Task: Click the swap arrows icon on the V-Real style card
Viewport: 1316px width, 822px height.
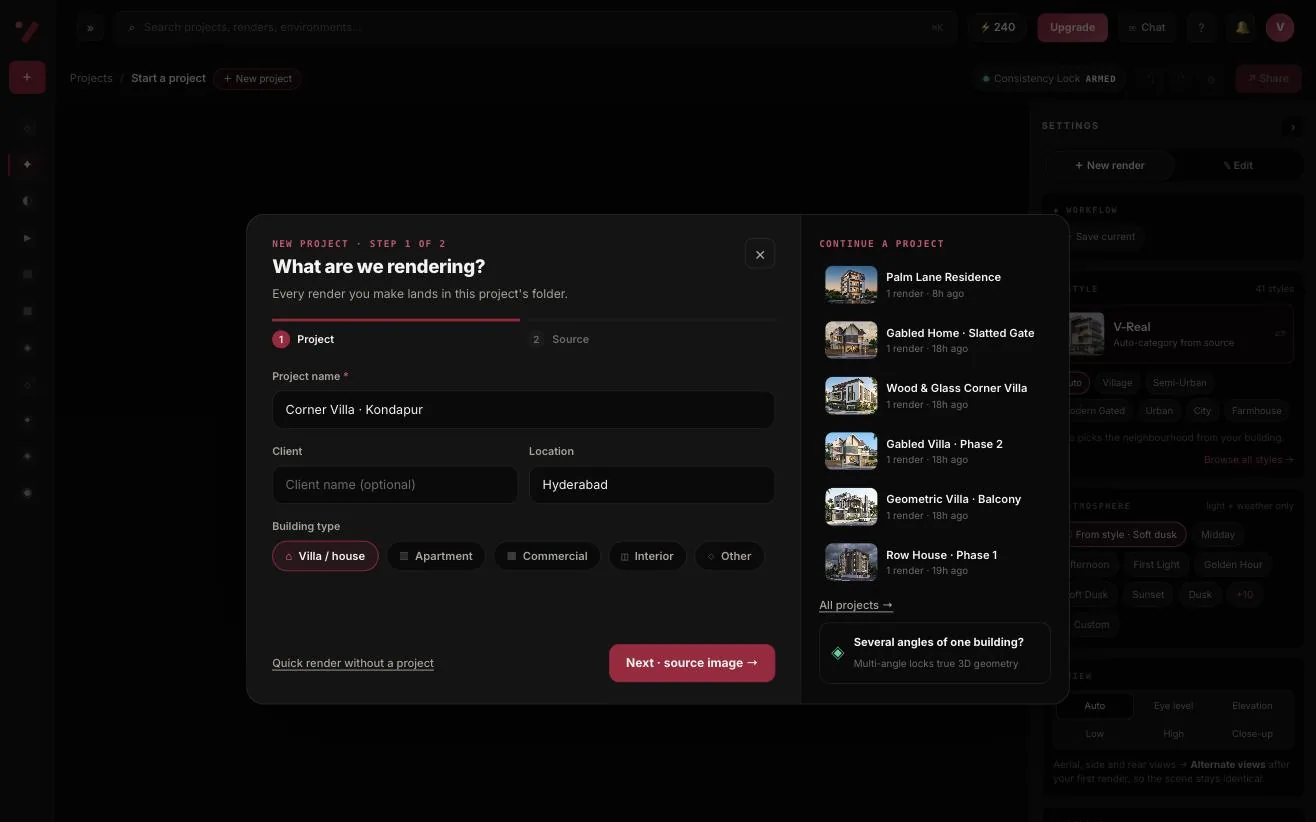Action: 1280,334
